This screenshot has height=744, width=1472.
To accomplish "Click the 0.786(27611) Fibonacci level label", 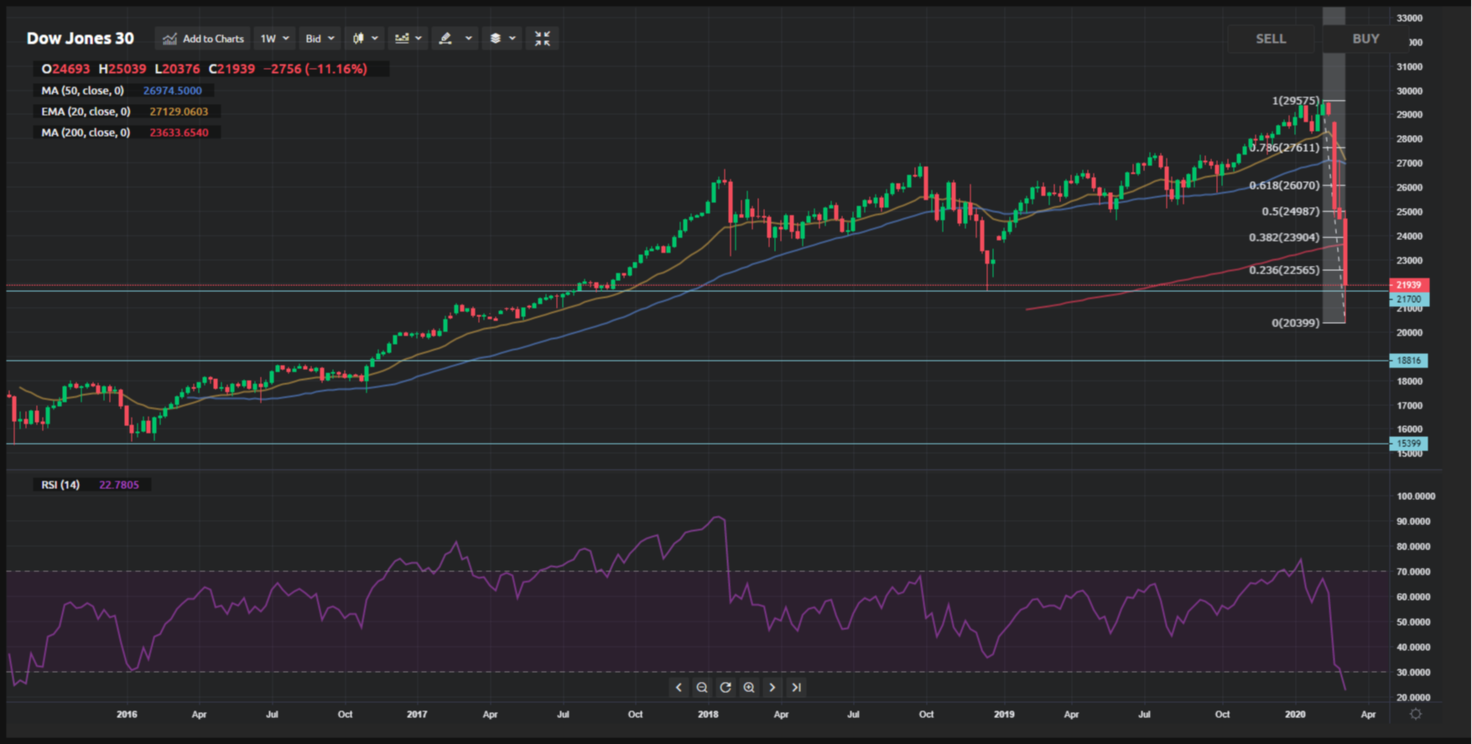I will pos(1283,148).
